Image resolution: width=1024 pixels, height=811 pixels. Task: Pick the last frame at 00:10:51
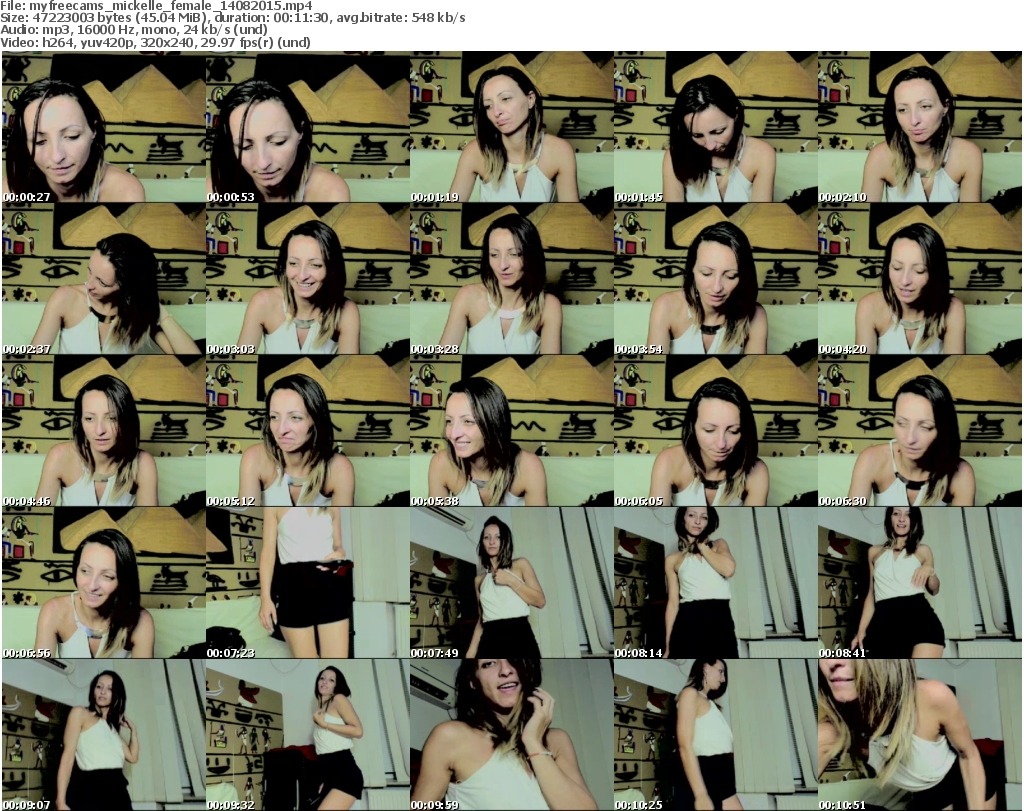[920, 735]
